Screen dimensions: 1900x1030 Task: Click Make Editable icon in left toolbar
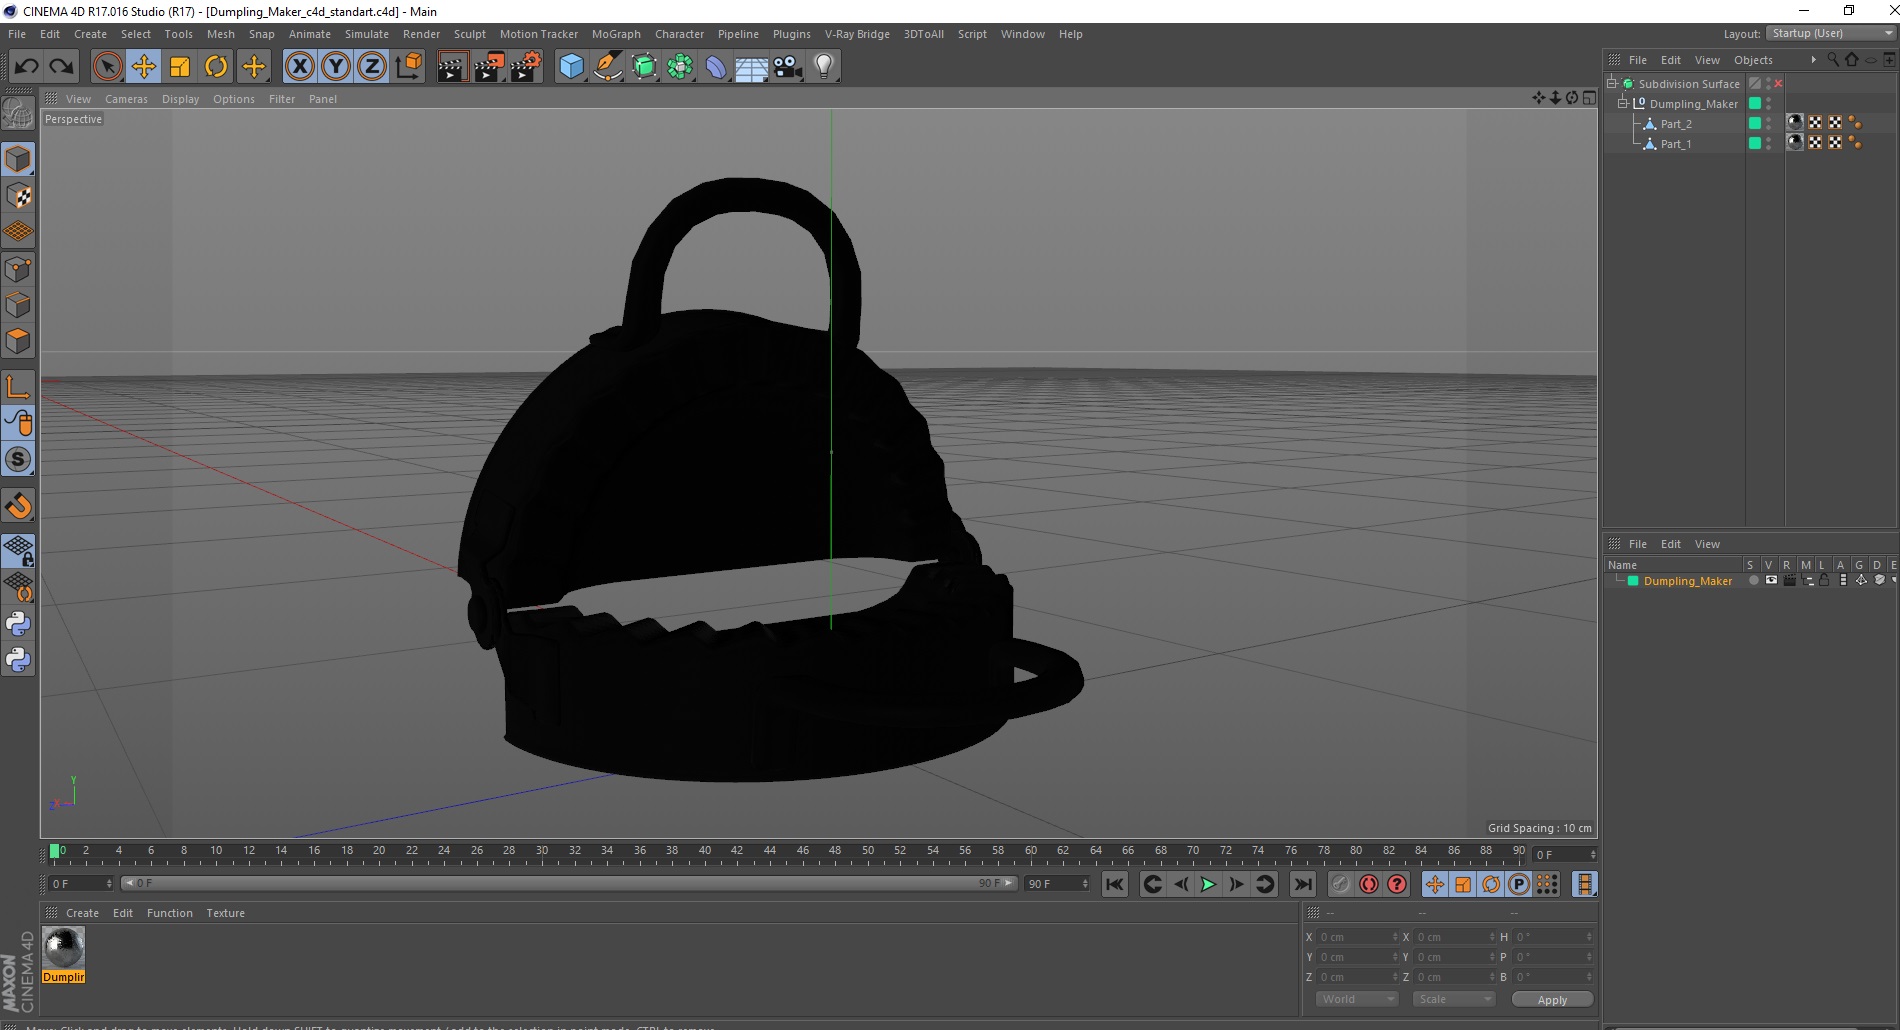click(18, 114)
